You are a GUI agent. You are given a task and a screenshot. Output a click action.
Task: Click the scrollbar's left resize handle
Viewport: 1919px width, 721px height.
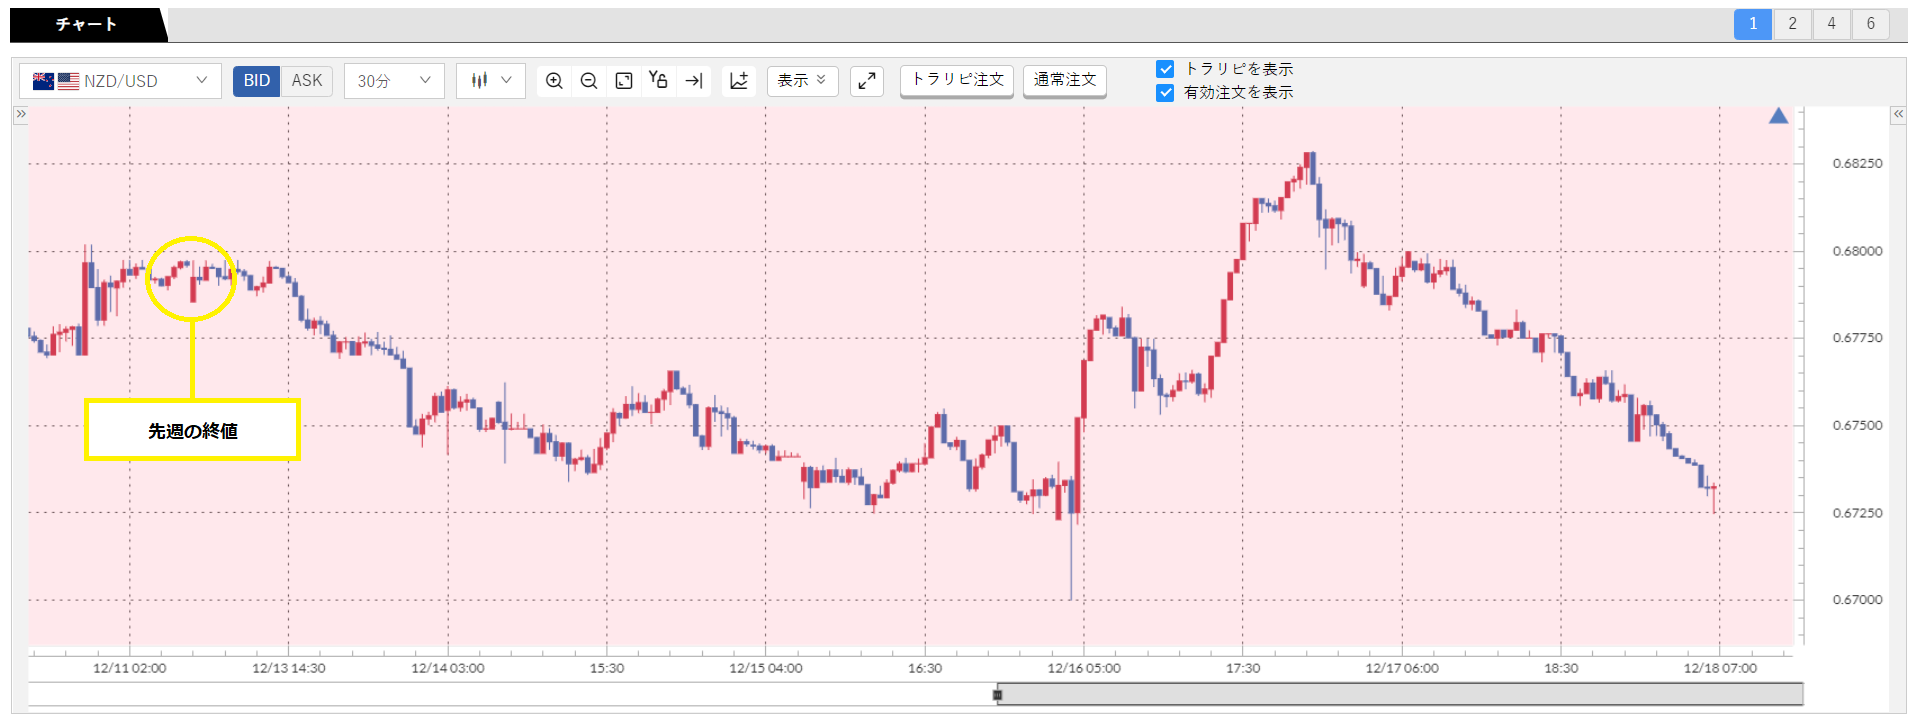coord(997,695)
